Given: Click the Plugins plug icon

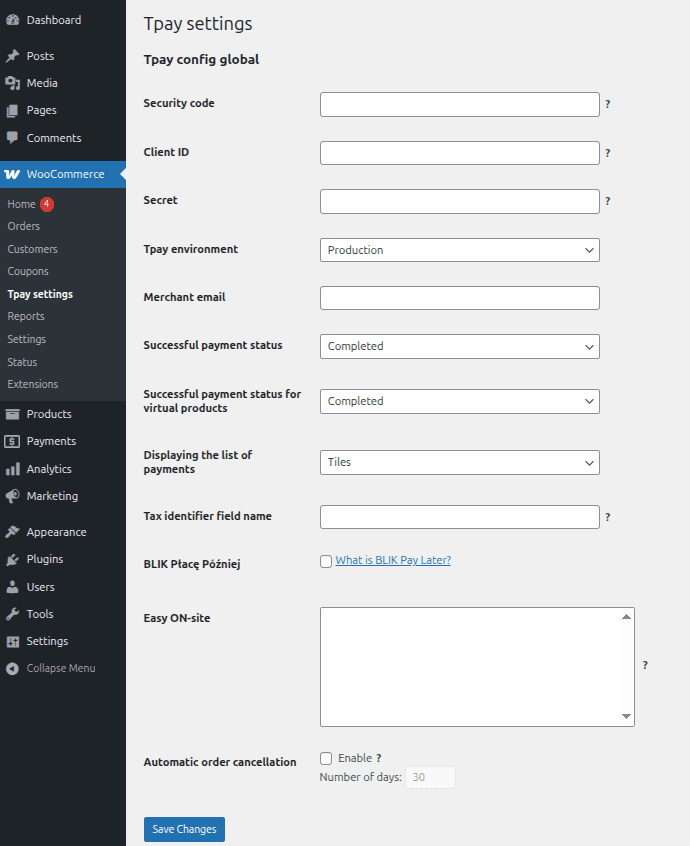Looking at the screenshot, I should point(13,559).
